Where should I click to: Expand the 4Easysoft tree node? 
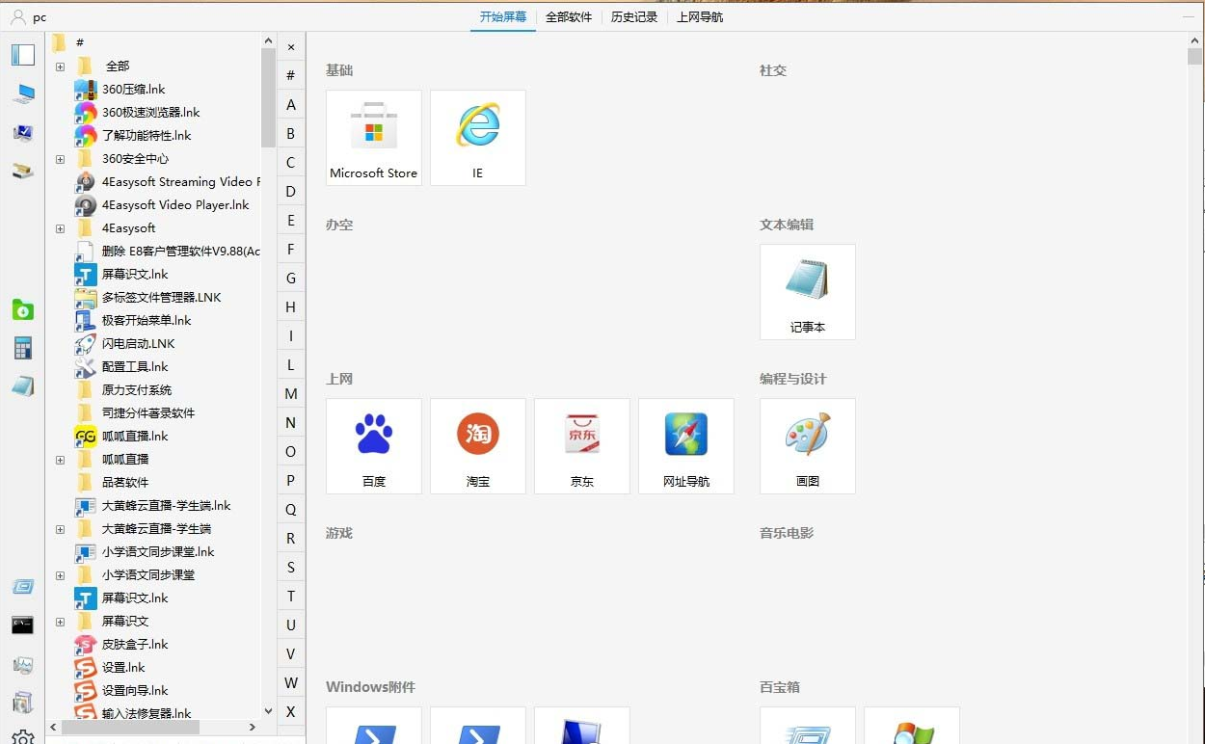click(x=60, y=227)
